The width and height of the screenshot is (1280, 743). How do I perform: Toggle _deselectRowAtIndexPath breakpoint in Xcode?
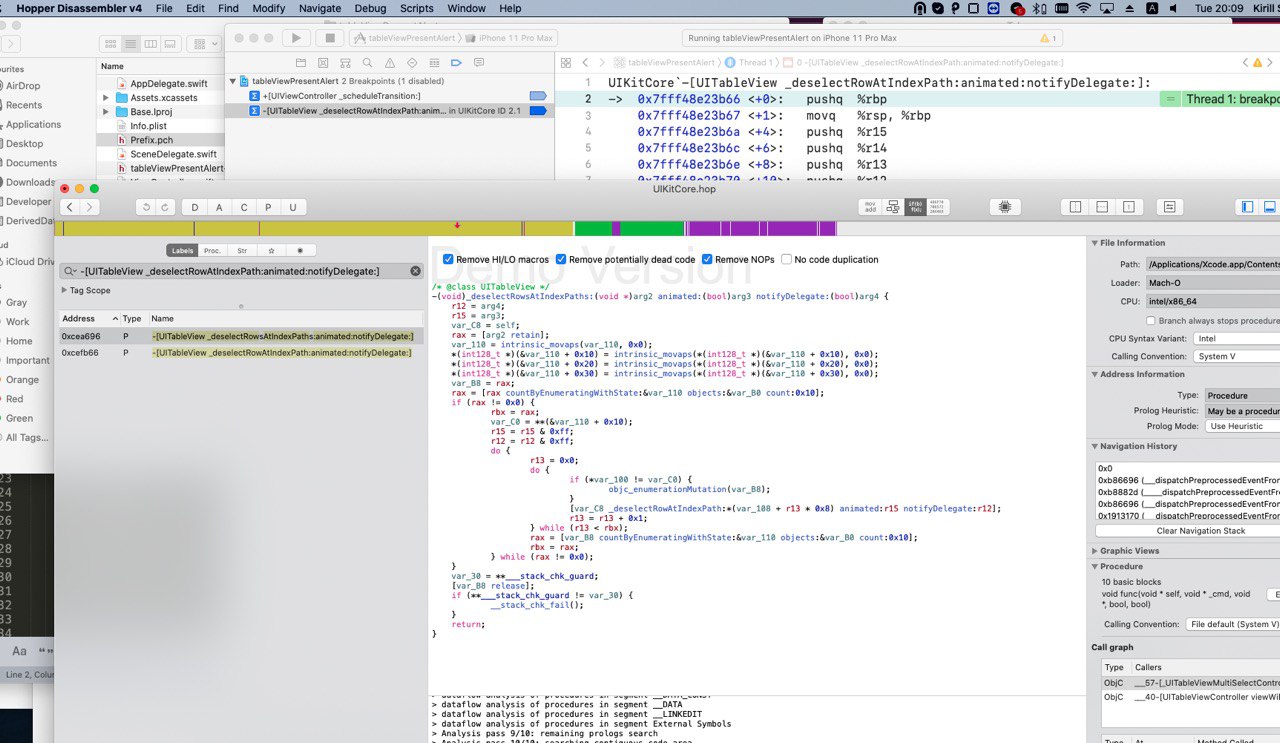pyautogui.click(x=538, y=111)
